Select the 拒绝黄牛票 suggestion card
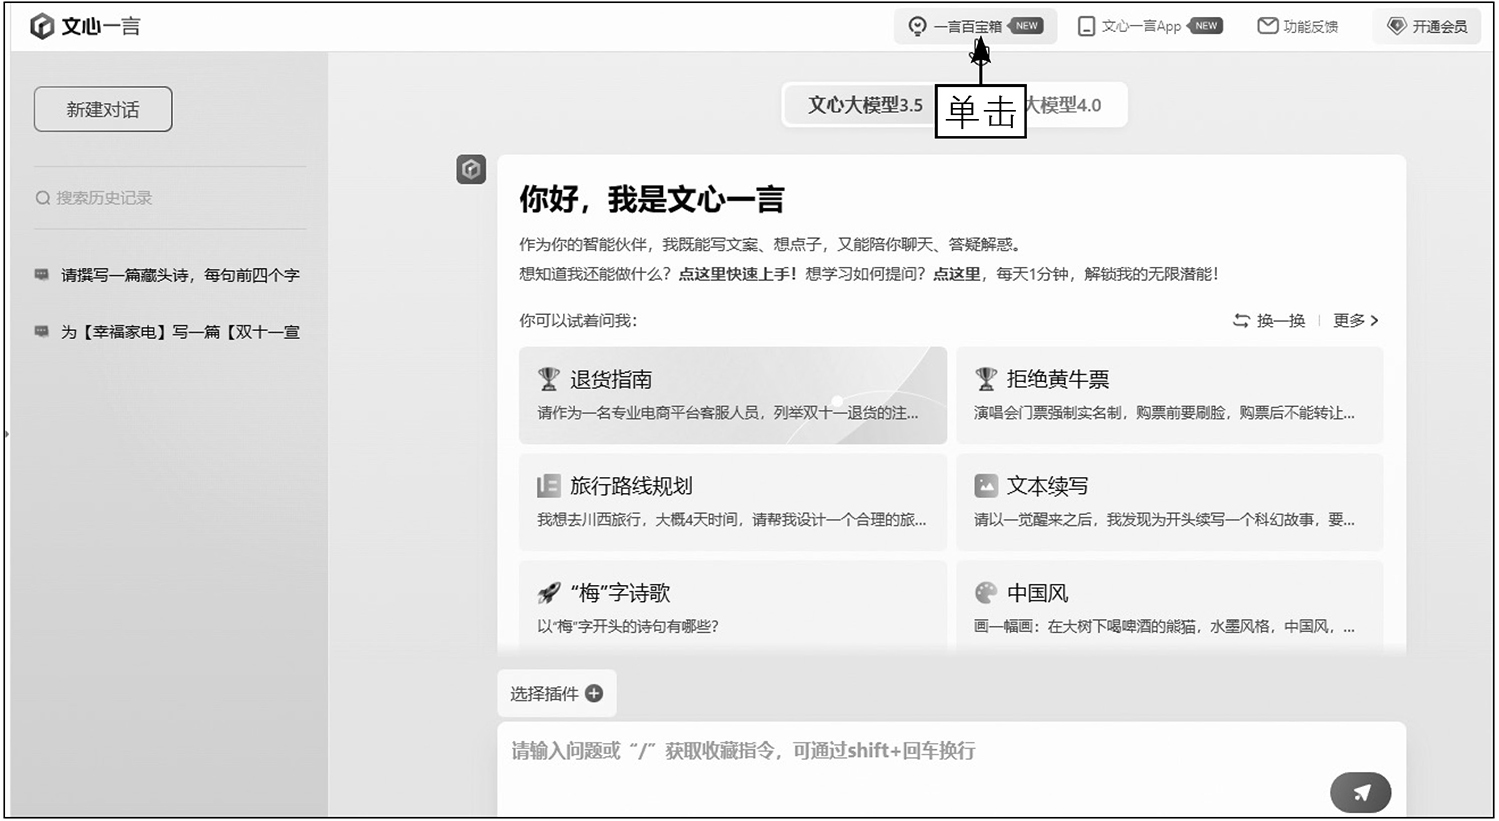Screen dimensions: 1499x821 tap(1170, 395)
